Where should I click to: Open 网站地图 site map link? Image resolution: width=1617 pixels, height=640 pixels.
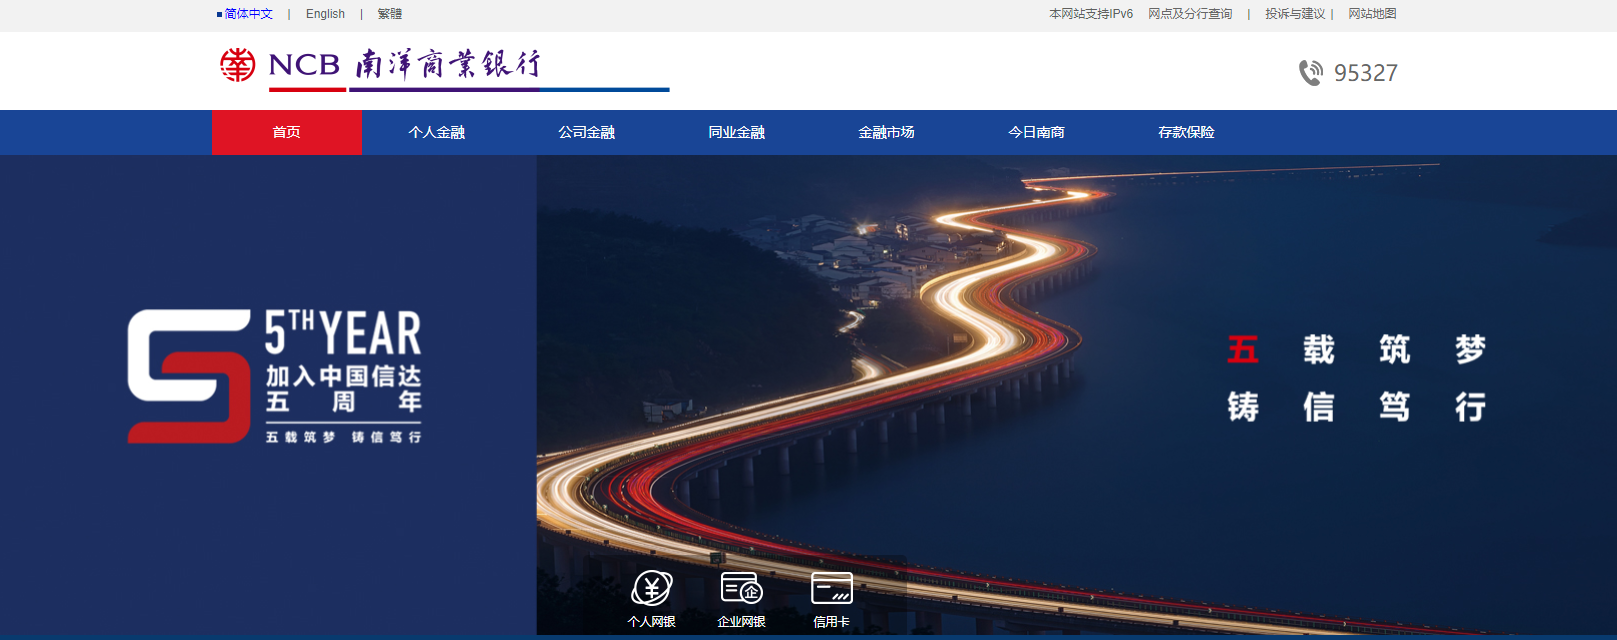pyautogui.click(x=1372, y=14)
